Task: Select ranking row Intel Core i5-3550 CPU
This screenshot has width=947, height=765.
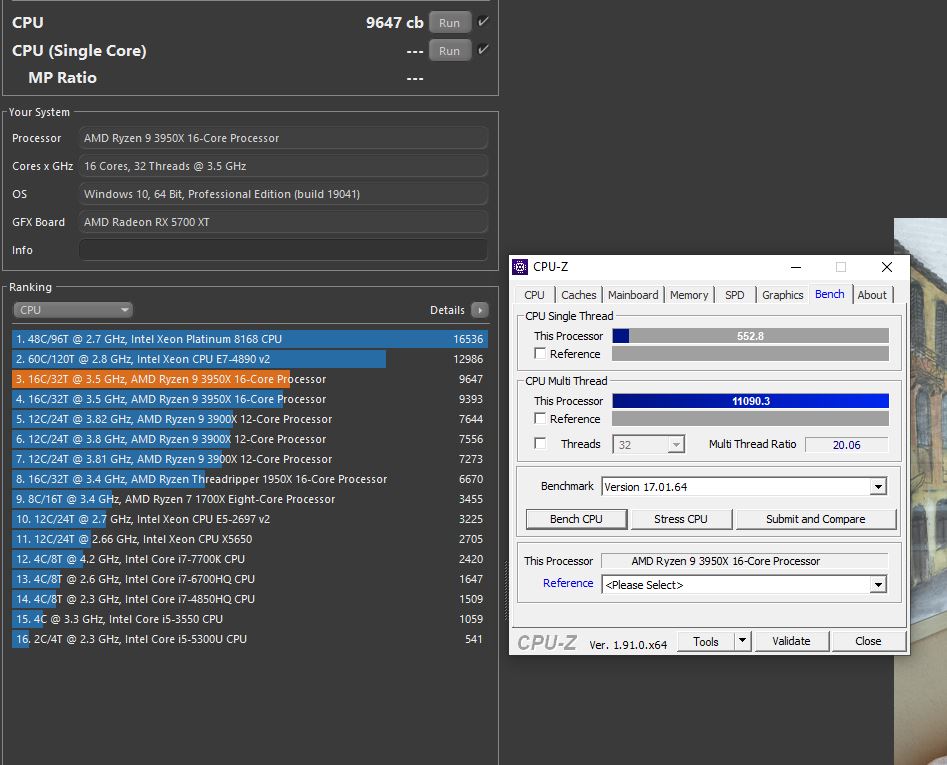Action: tap(249, 618)
